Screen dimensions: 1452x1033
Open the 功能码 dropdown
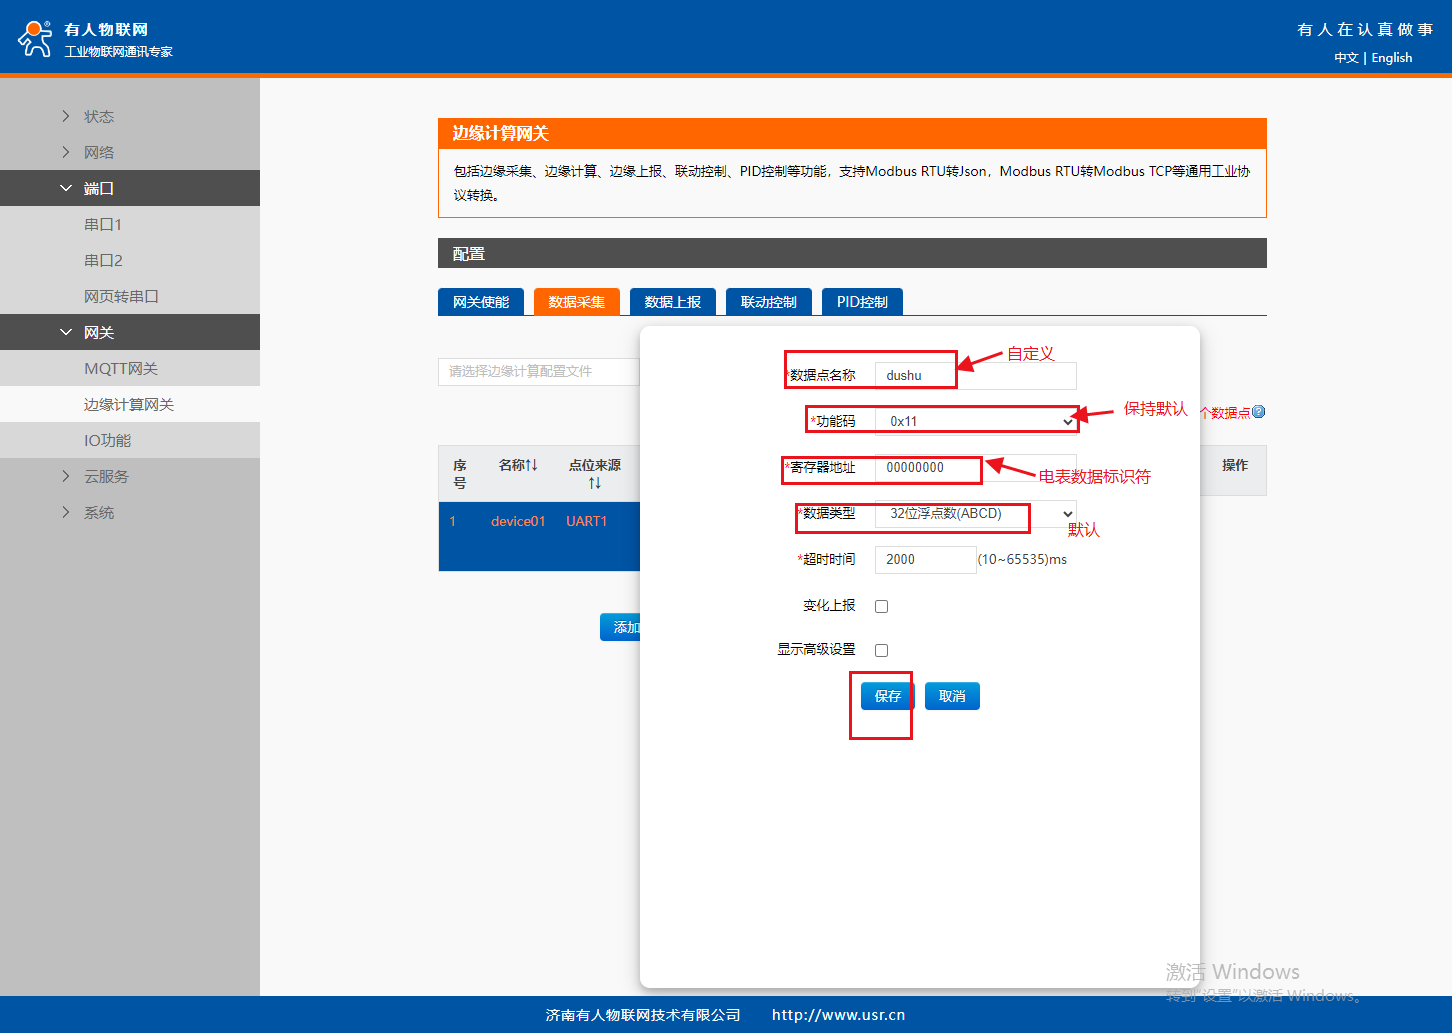[x=975, y=421]
